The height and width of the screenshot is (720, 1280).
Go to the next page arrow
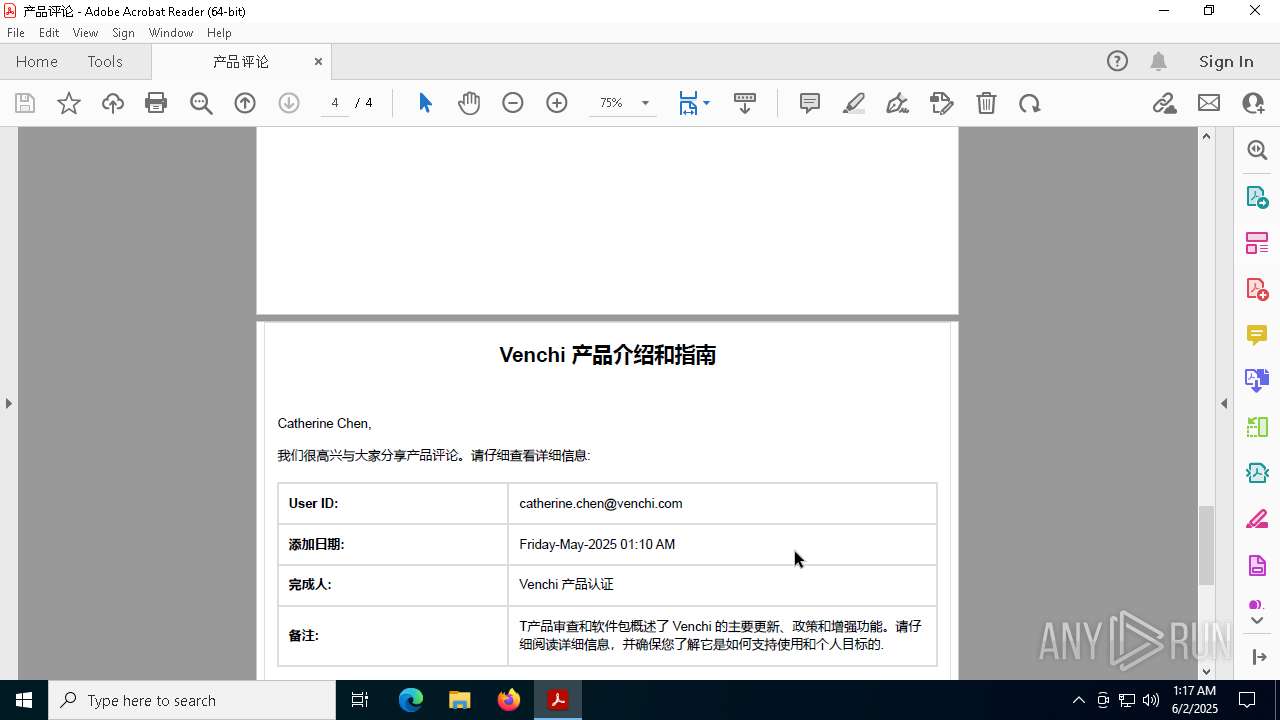[289, 103]
